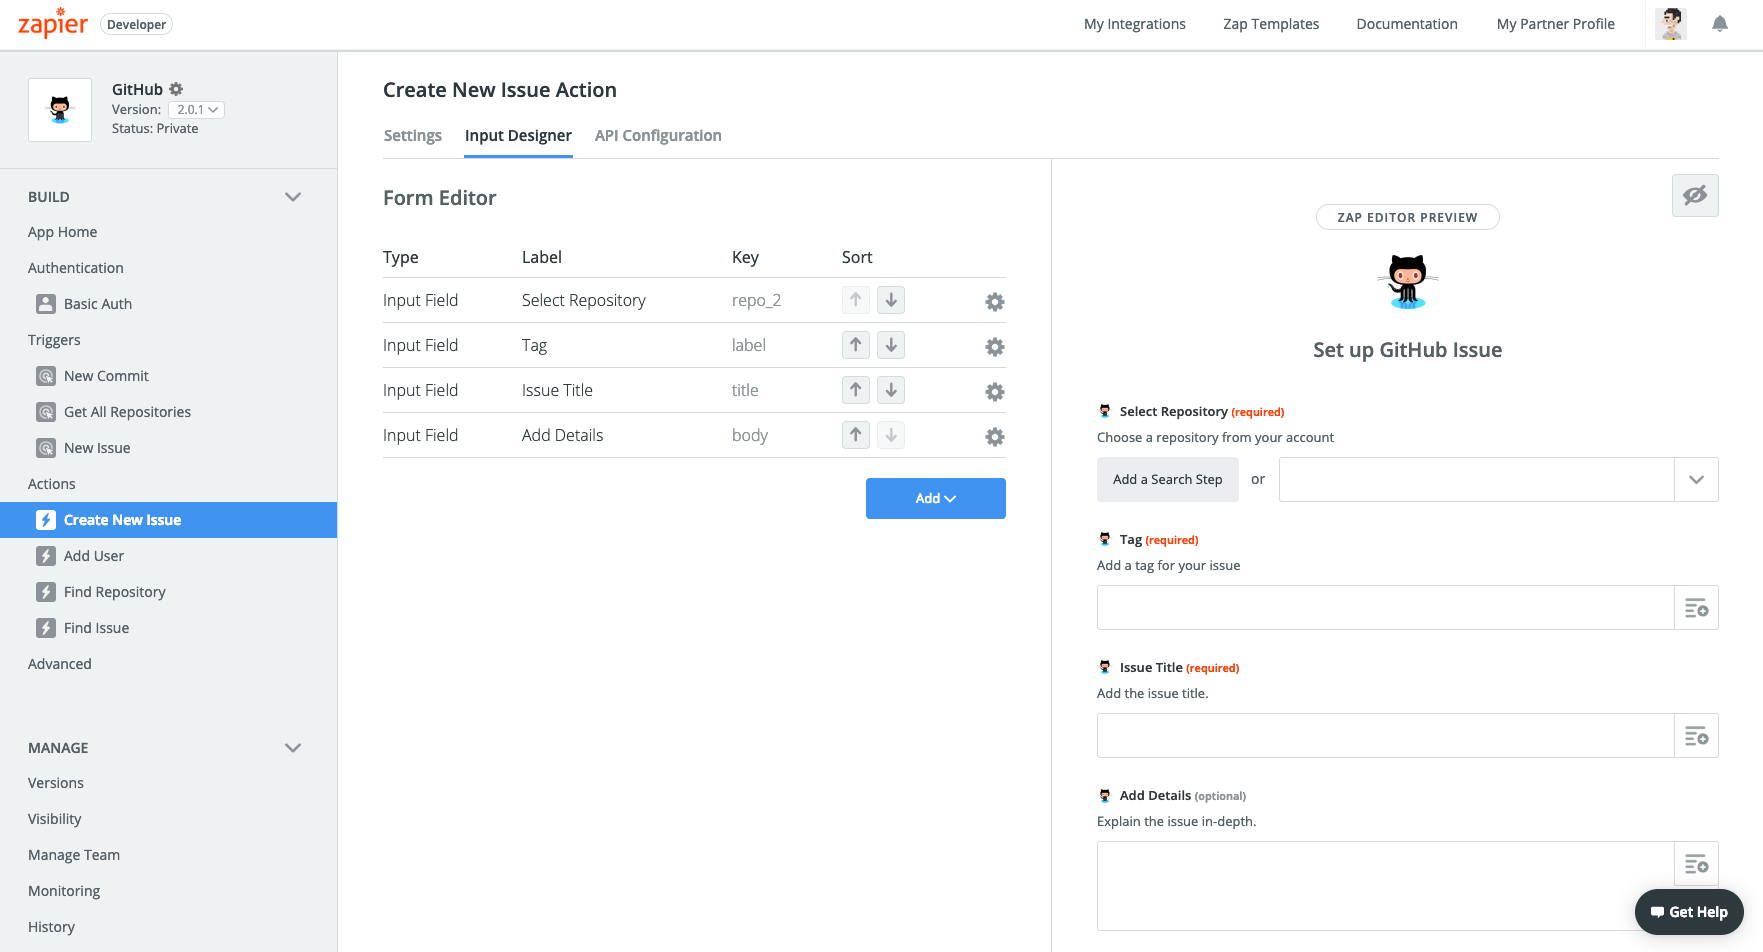This screenshot has height=952, width=1763.
Task: Open Visibility under Manage
Action: (x=55, y=819)
